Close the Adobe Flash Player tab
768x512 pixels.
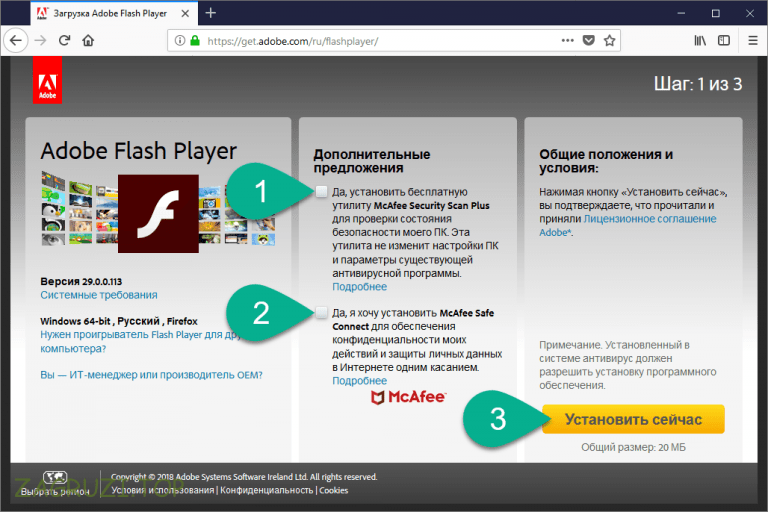point(185,14)
